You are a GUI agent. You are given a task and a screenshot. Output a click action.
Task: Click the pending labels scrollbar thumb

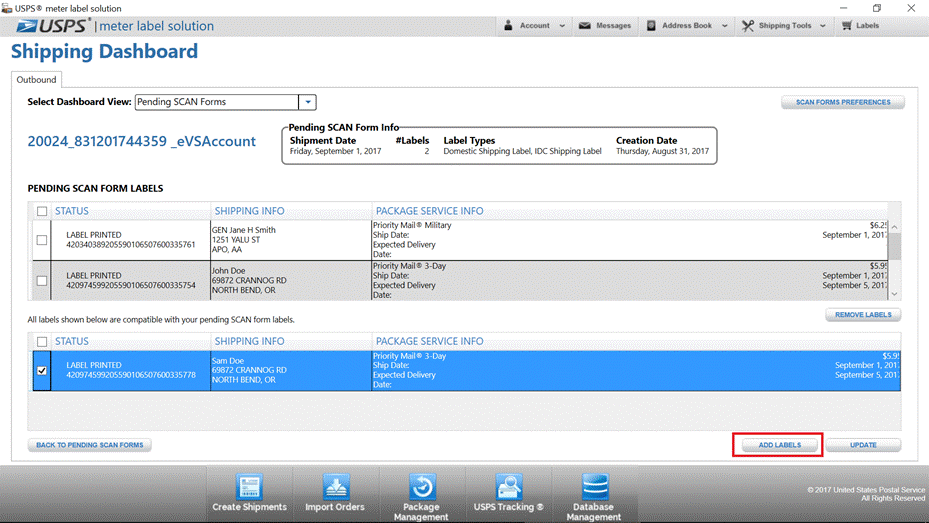895,246
